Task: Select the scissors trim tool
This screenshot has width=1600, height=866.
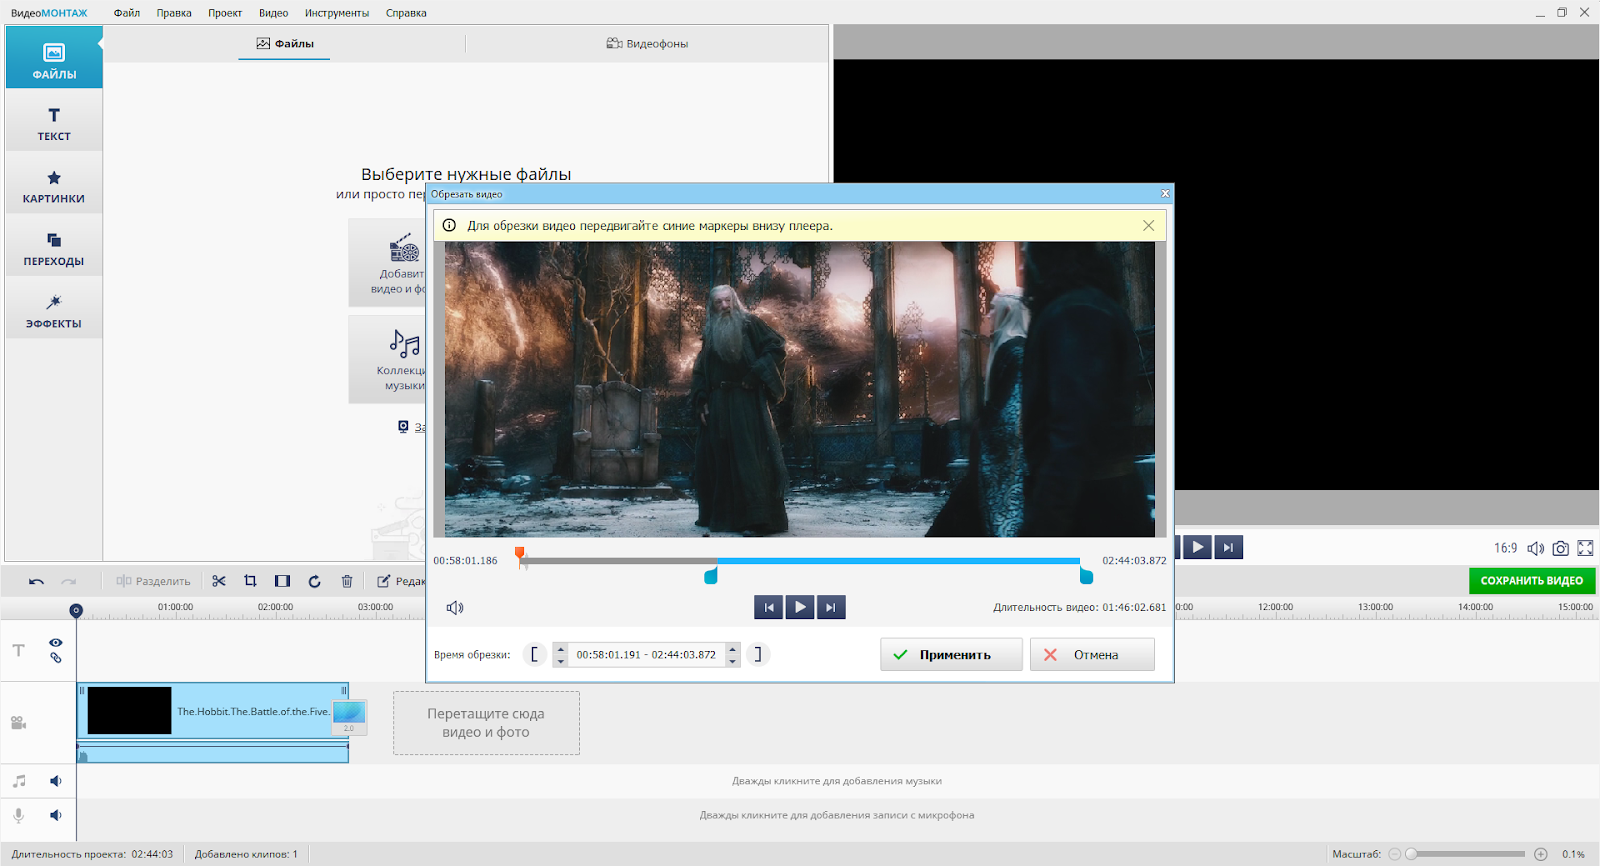Action: (219, 581)
